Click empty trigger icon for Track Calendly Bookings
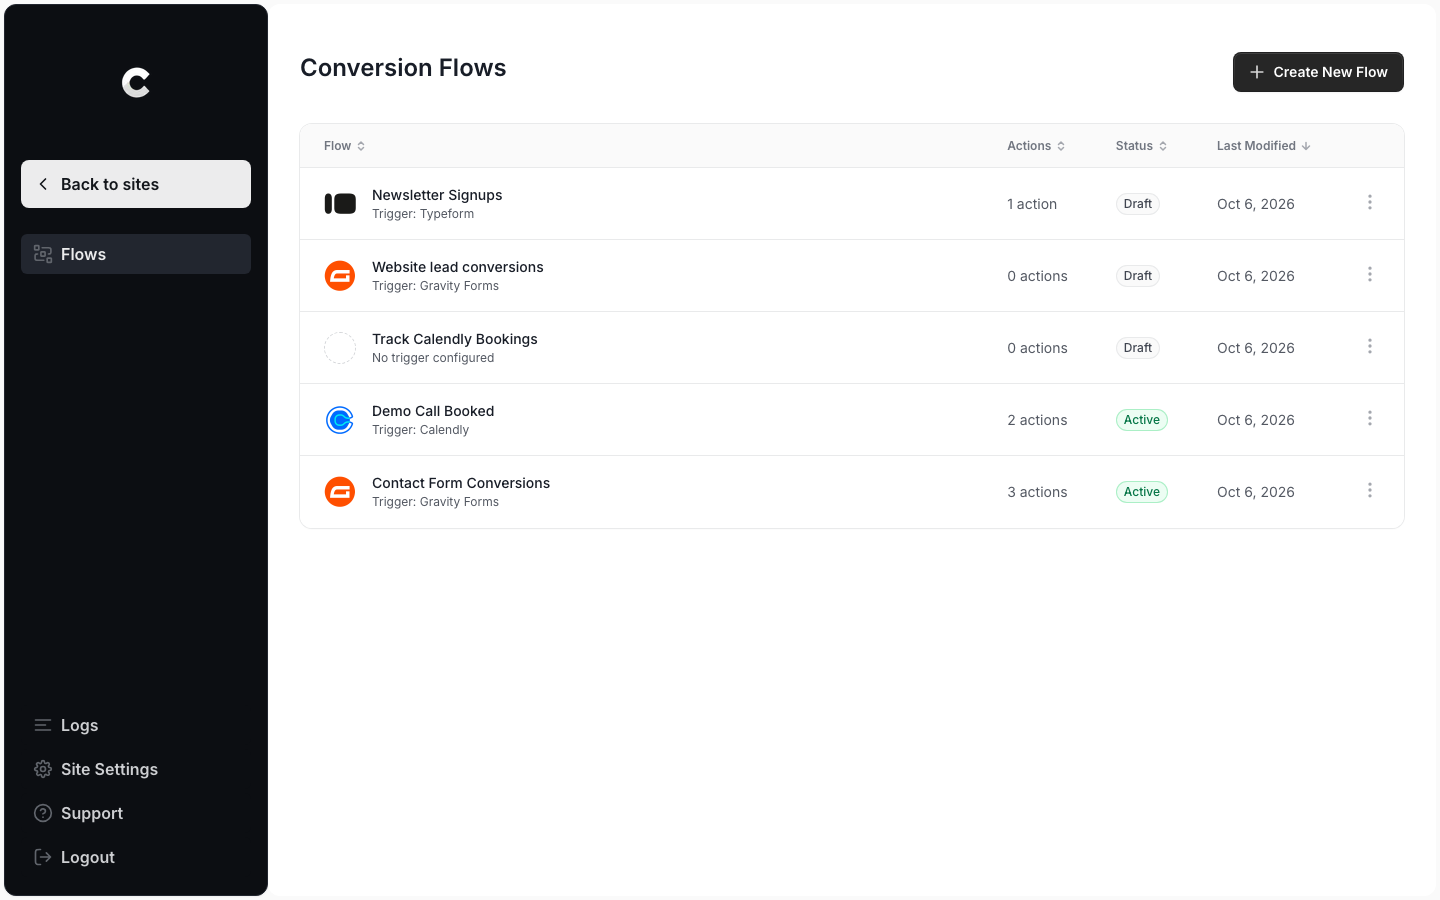This screenshot has height=900, width=1440. pos(340,348)
